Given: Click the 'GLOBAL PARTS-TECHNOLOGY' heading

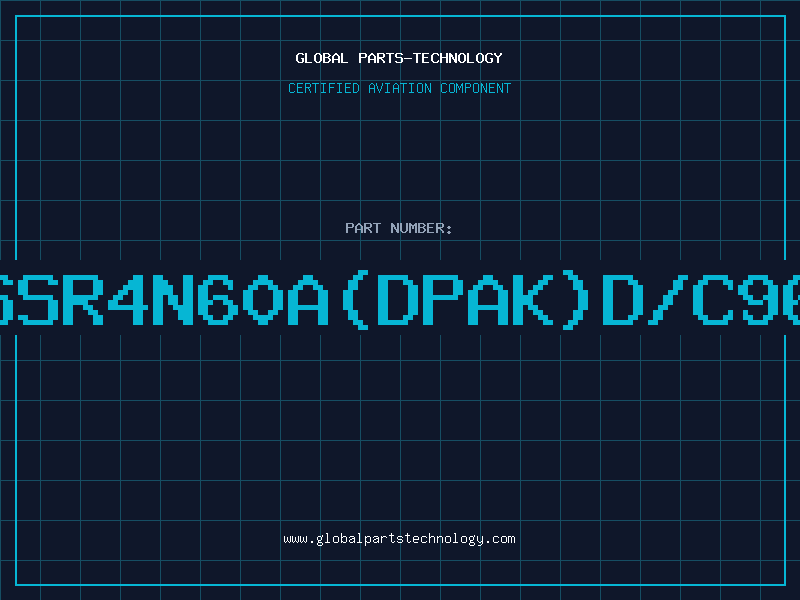Looking at the screenshot, I should click(399, 58).
